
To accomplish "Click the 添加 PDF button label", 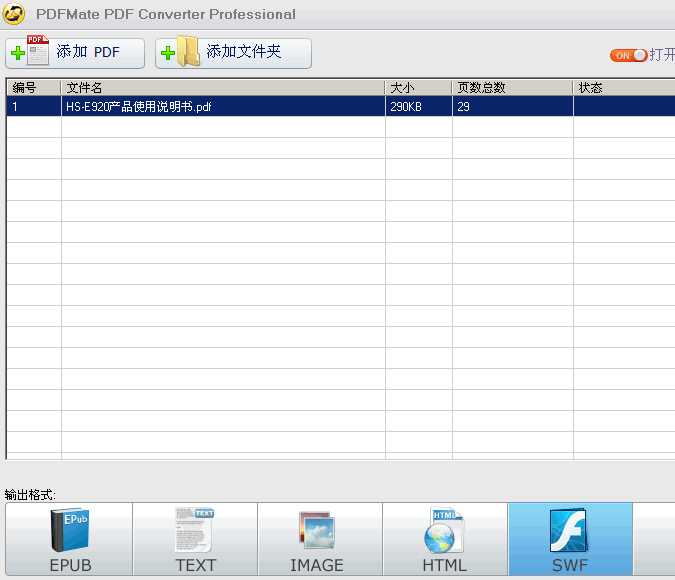I will coord(88,53).
